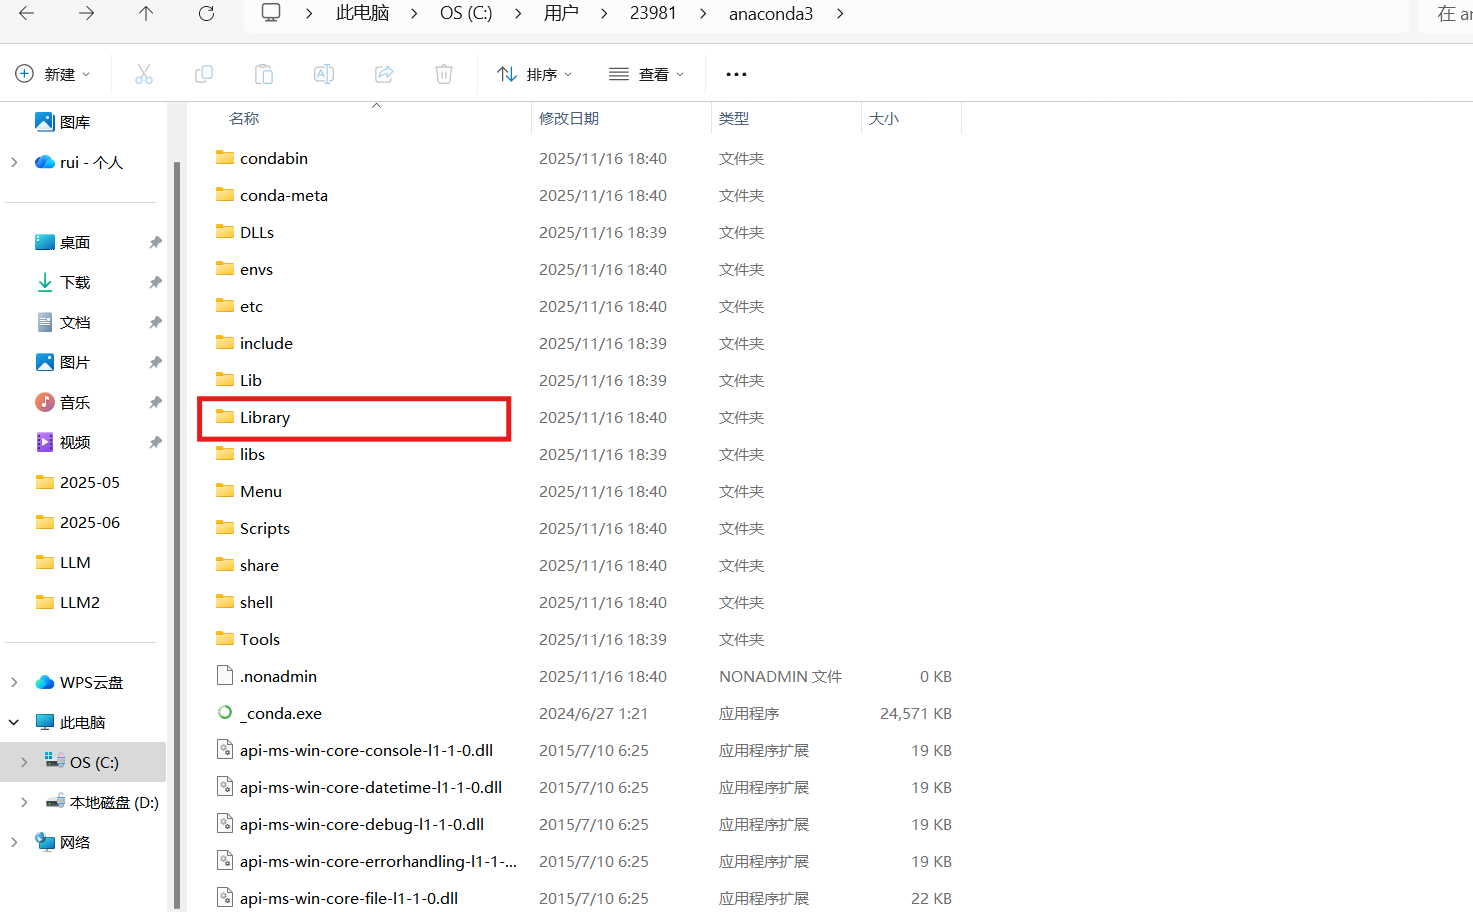Sort by 类型 column header

click(x=734, y=118)
